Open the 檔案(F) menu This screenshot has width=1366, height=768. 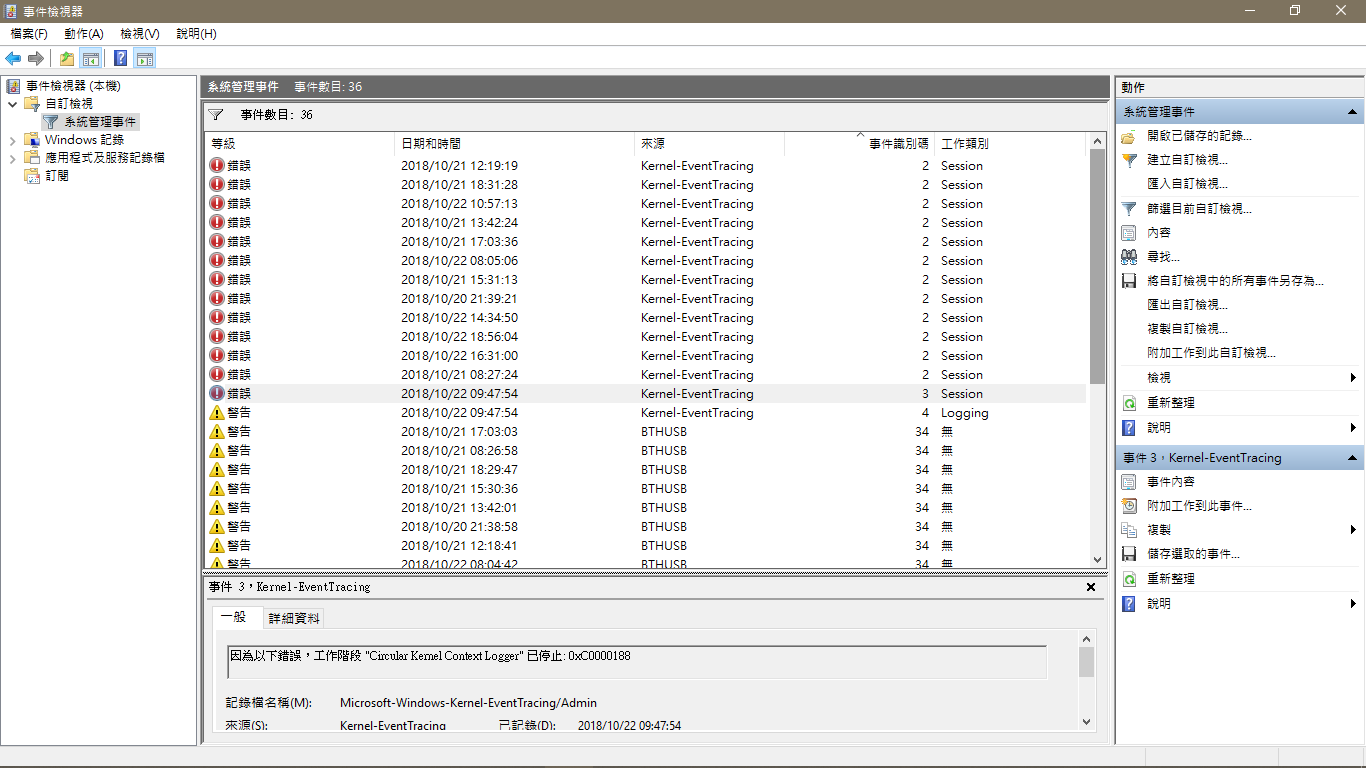[x=29, y=34]
